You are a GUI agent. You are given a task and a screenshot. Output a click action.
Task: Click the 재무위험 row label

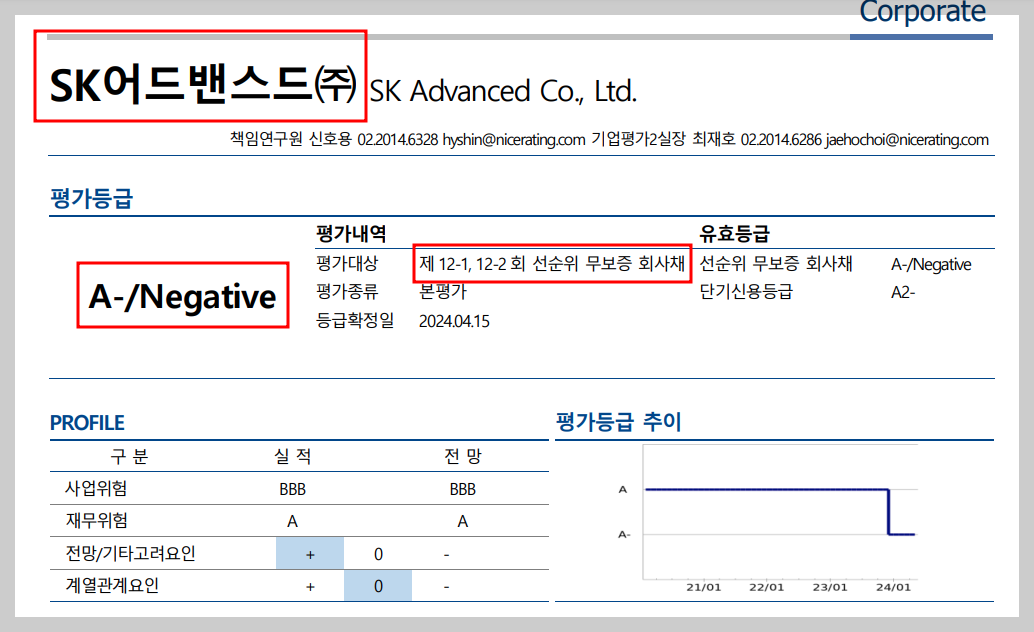[96, 521]
